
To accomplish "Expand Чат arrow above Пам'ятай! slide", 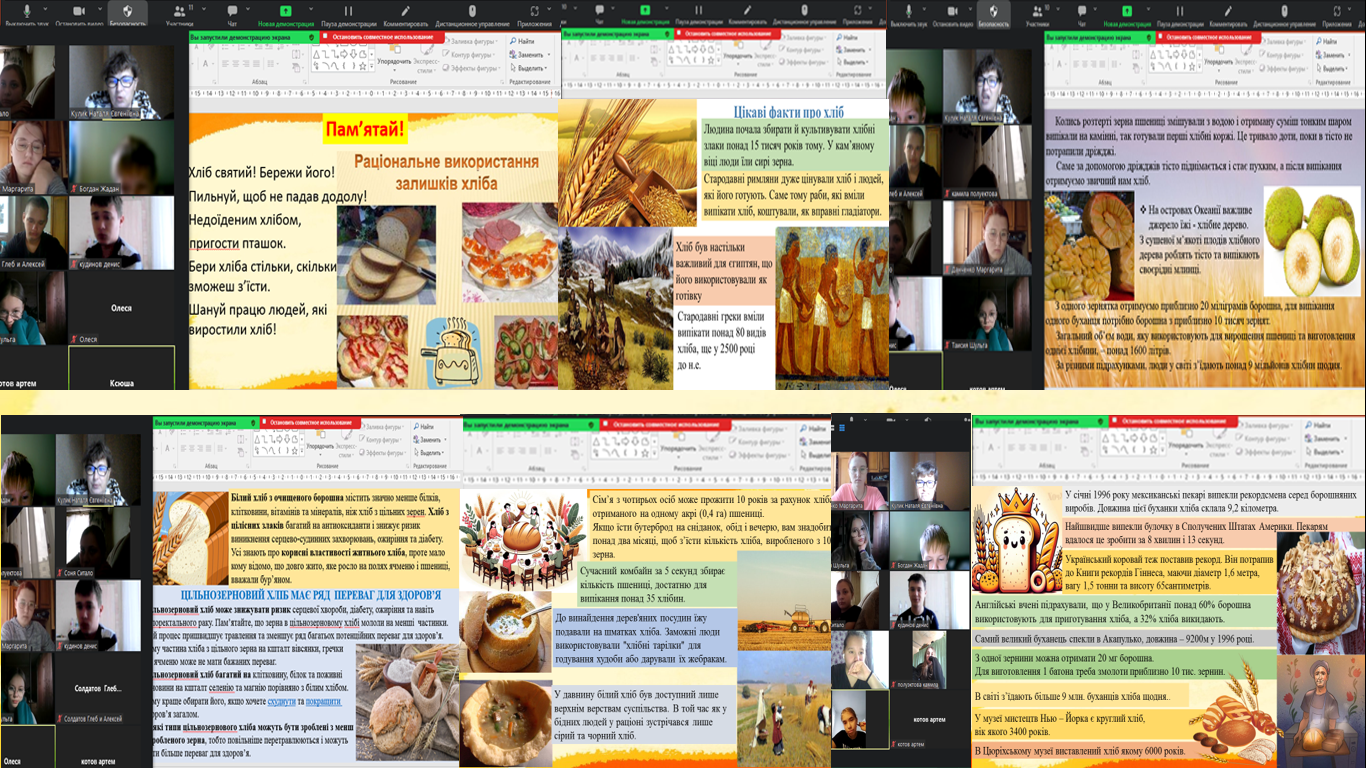I will [x=247, y=9].
